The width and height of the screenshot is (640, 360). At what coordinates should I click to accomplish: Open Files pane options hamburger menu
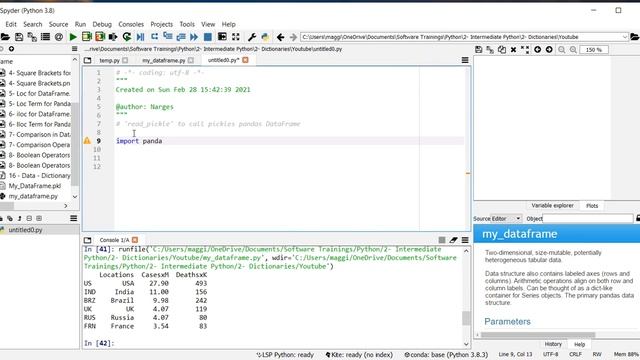click(x=74, y=49)
